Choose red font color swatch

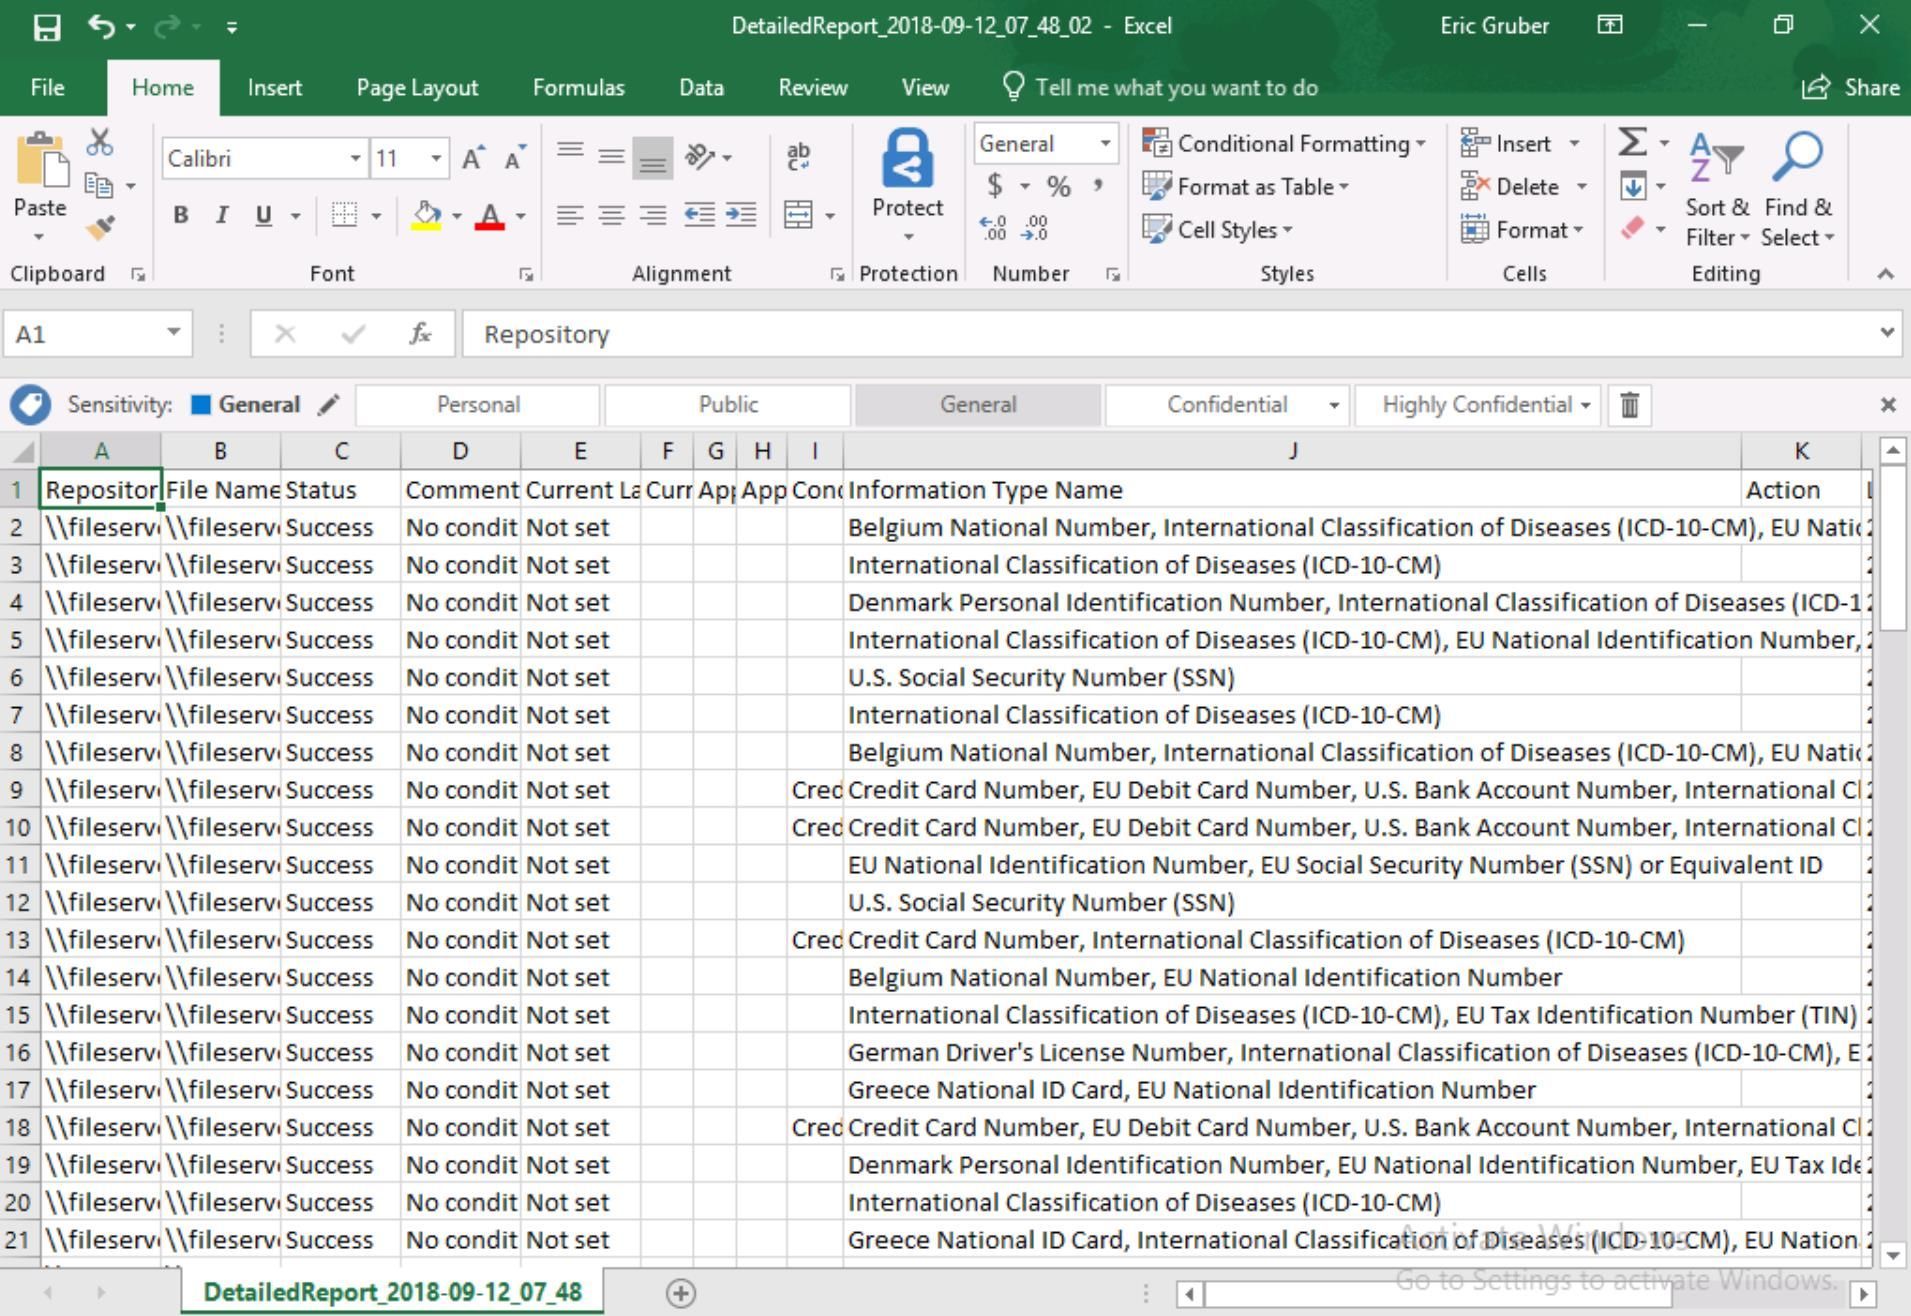(x=491, y=214)
